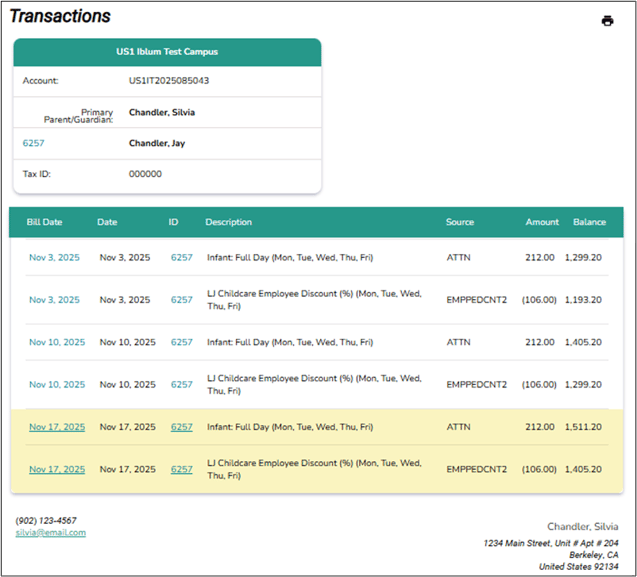Click the printer icon to print transactions

[607, 21]
